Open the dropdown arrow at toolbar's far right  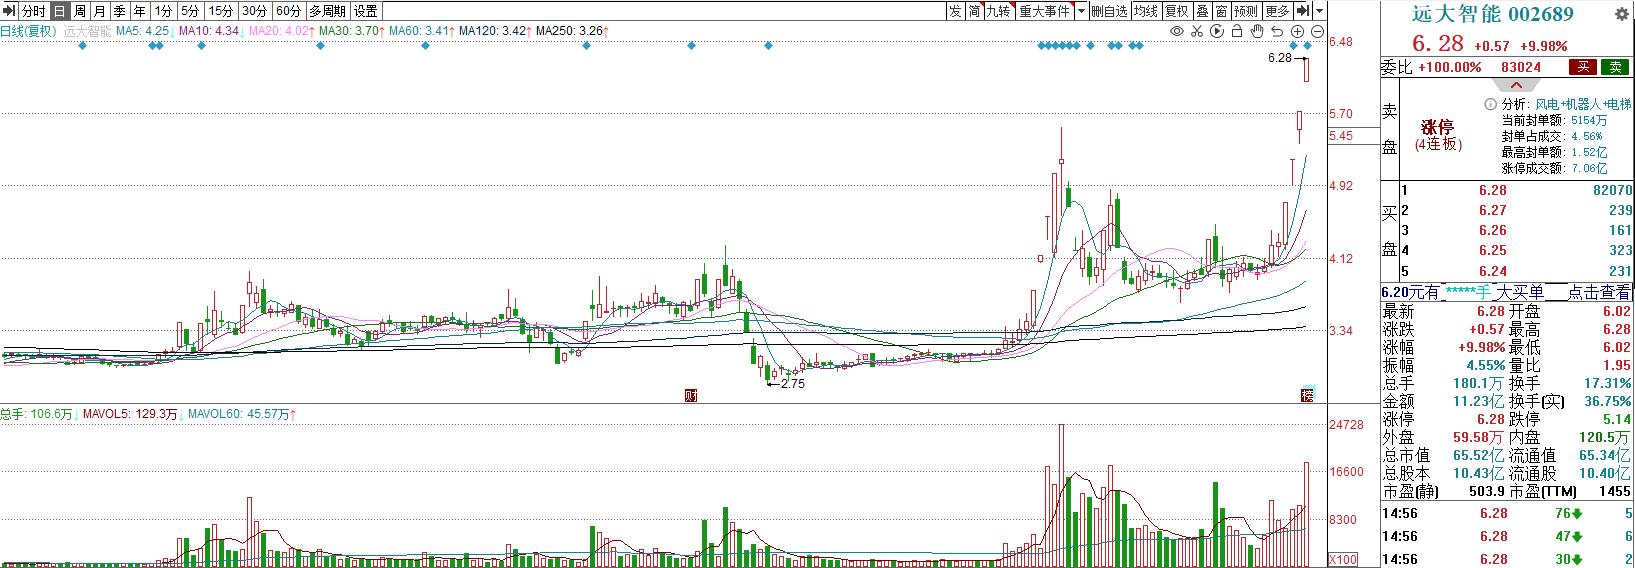pyautogui.click(x=1320, y=11)
